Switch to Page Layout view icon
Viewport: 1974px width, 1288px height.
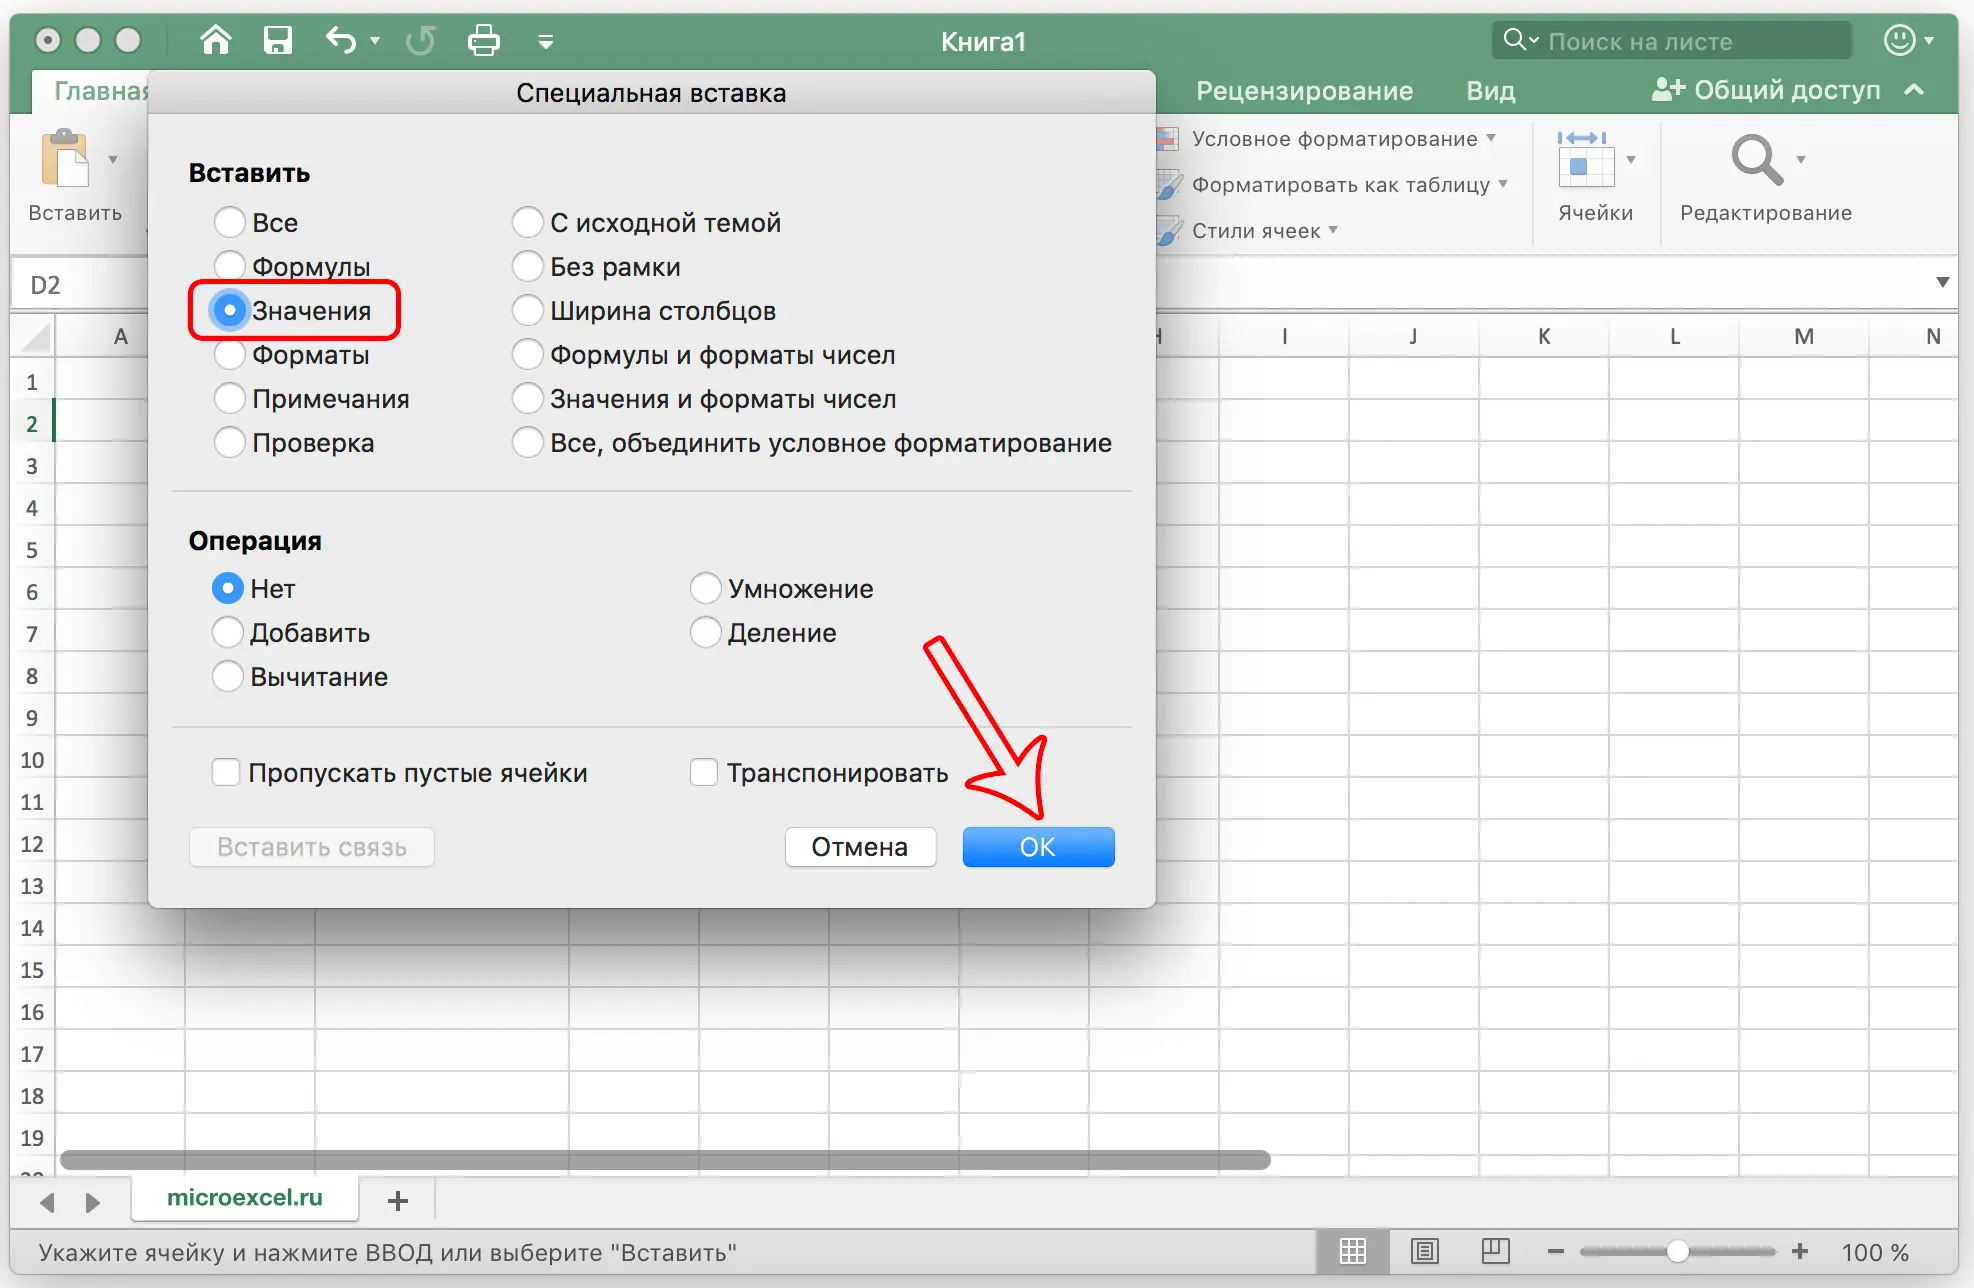coord(1424,1251)
